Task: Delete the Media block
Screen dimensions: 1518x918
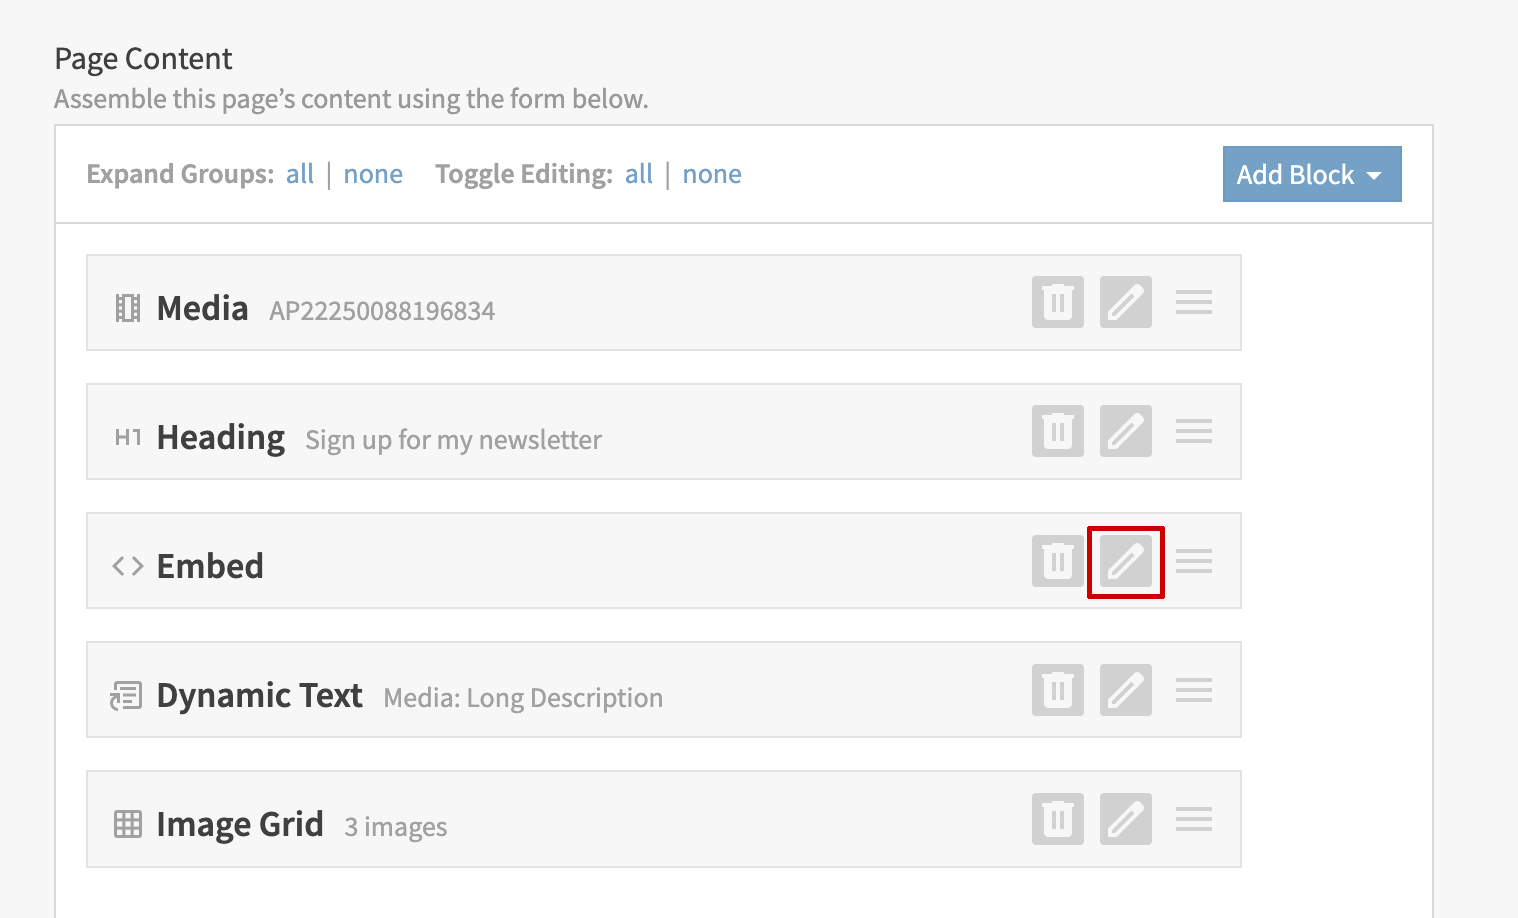Action: (x=1058, y=302)
